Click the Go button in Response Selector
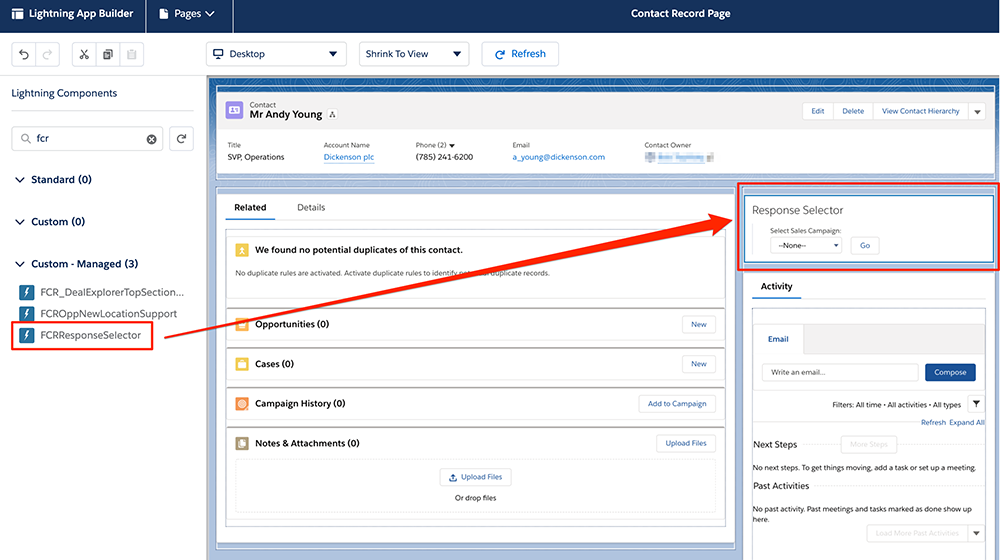The height and width of the screenshot is (560, 1000). (865, 246)
